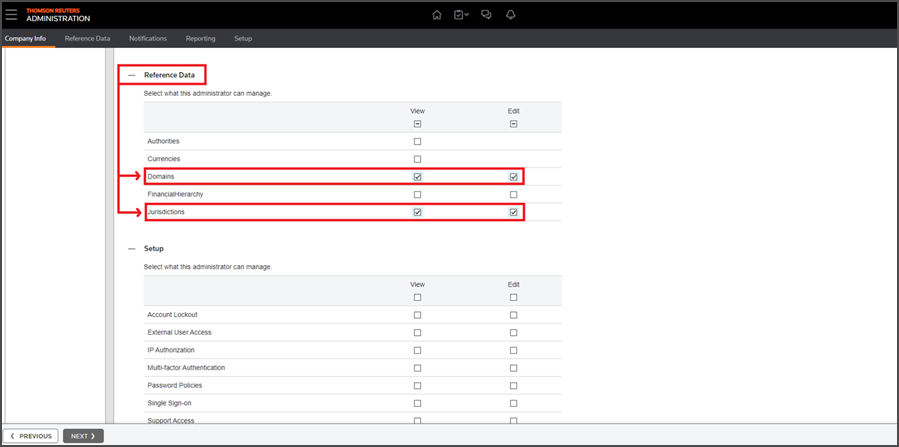899x447 pixels.
Task: Check View for Password Policies
Action: pyautogui.click(x=417, y=386)
